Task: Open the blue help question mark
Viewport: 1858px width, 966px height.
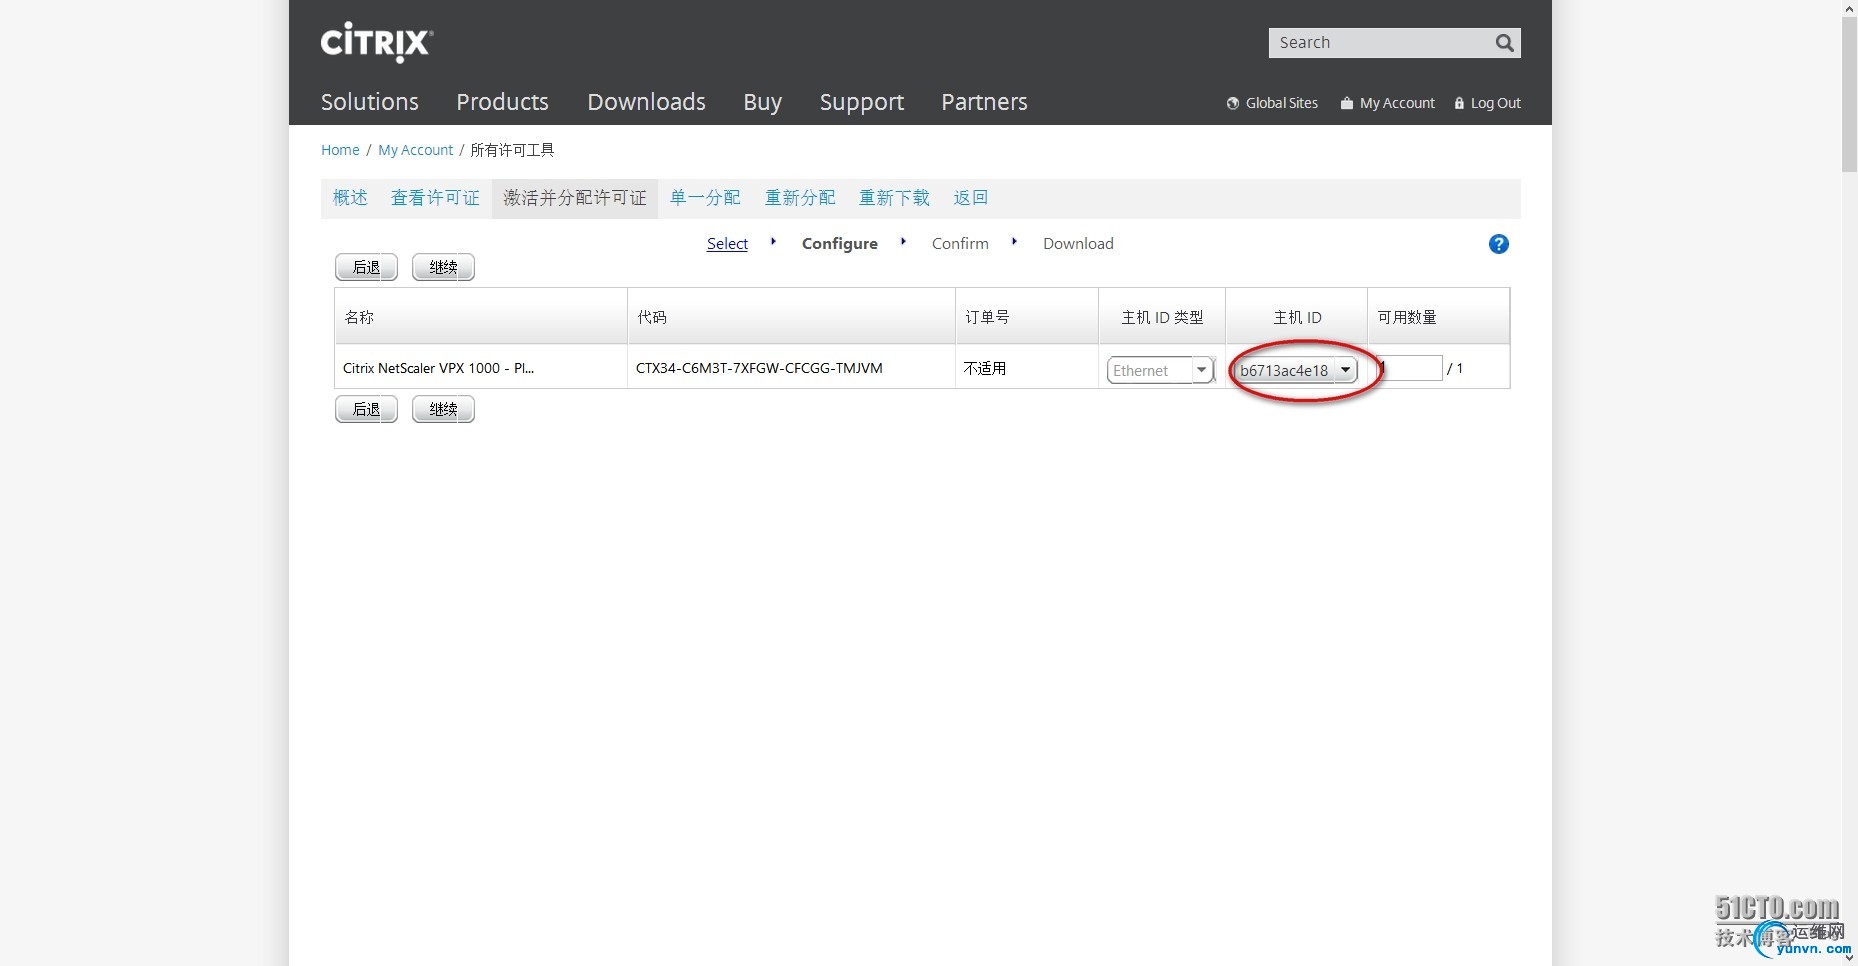Action: (x=1498, y=244)
